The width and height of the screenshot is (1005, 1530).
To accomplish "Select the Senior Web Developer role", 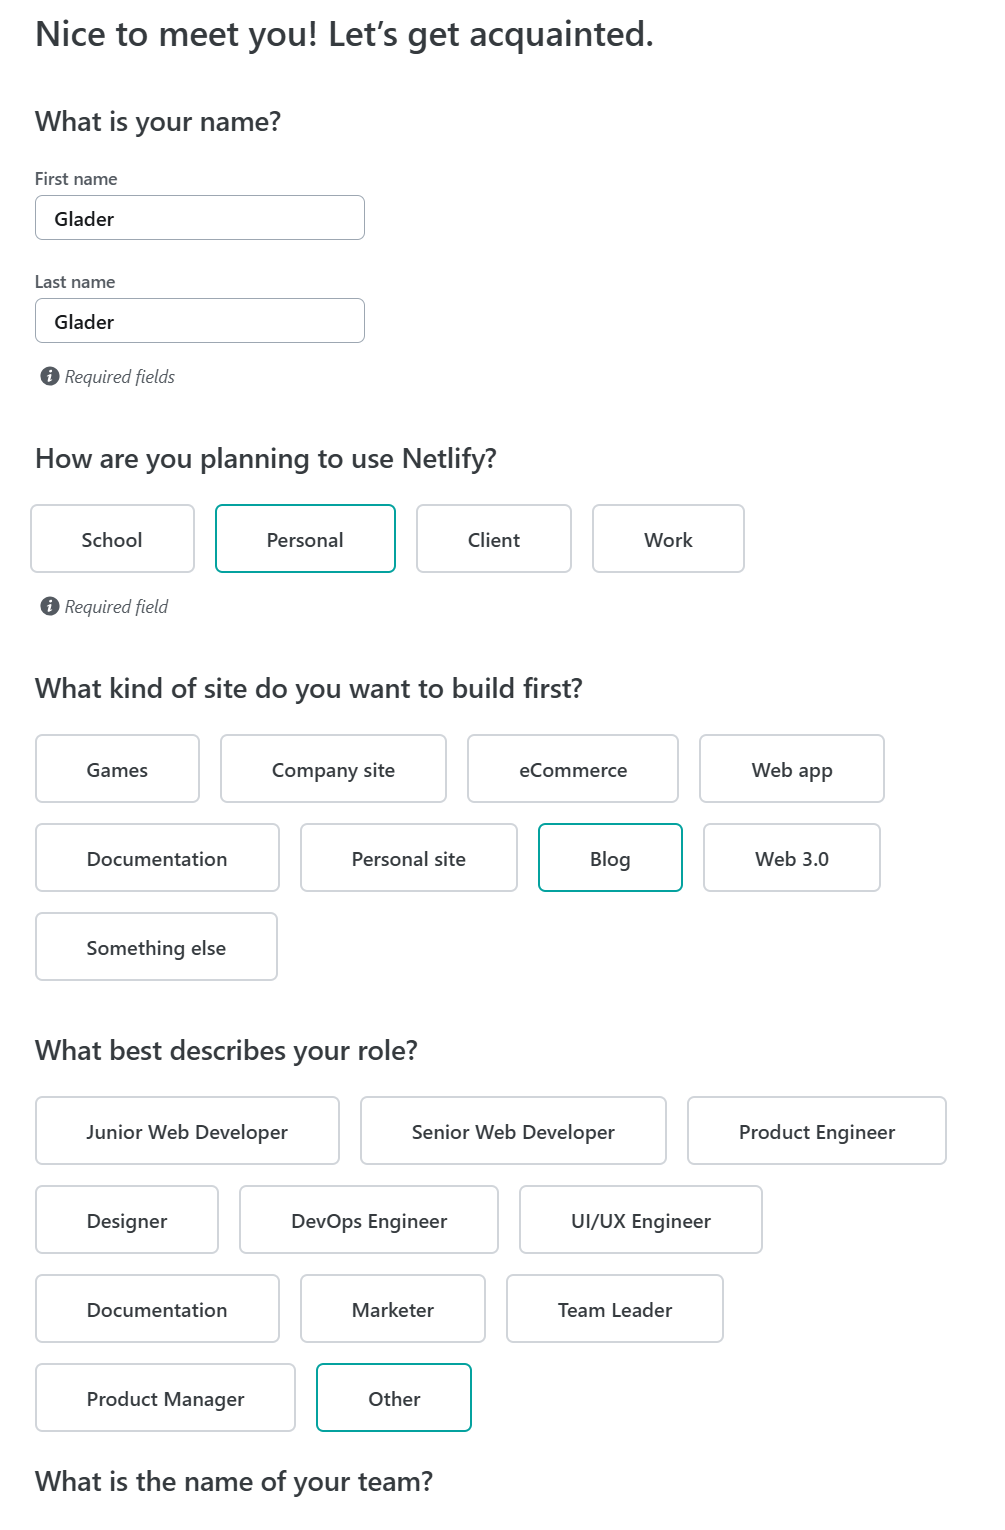I will click(x=513, y=1131).
